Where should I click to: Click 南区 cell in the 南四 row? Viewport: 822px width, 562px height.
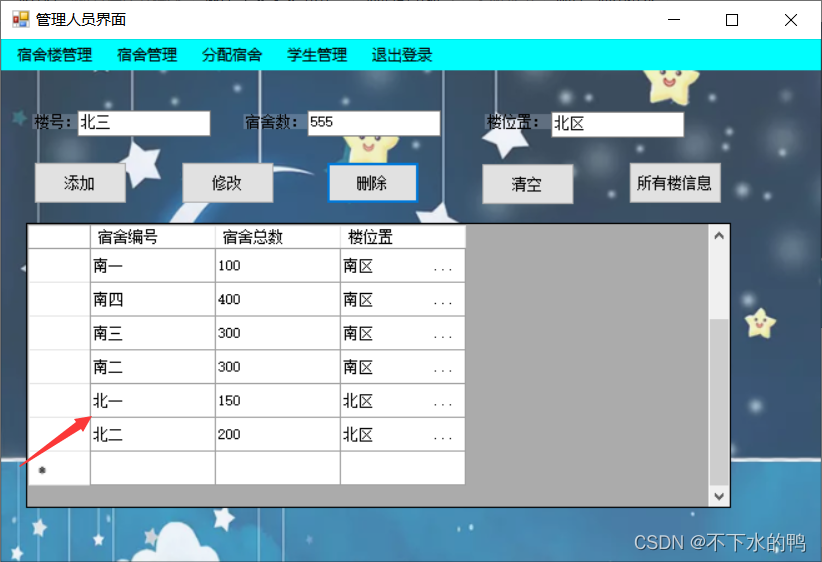coord(403,299)
